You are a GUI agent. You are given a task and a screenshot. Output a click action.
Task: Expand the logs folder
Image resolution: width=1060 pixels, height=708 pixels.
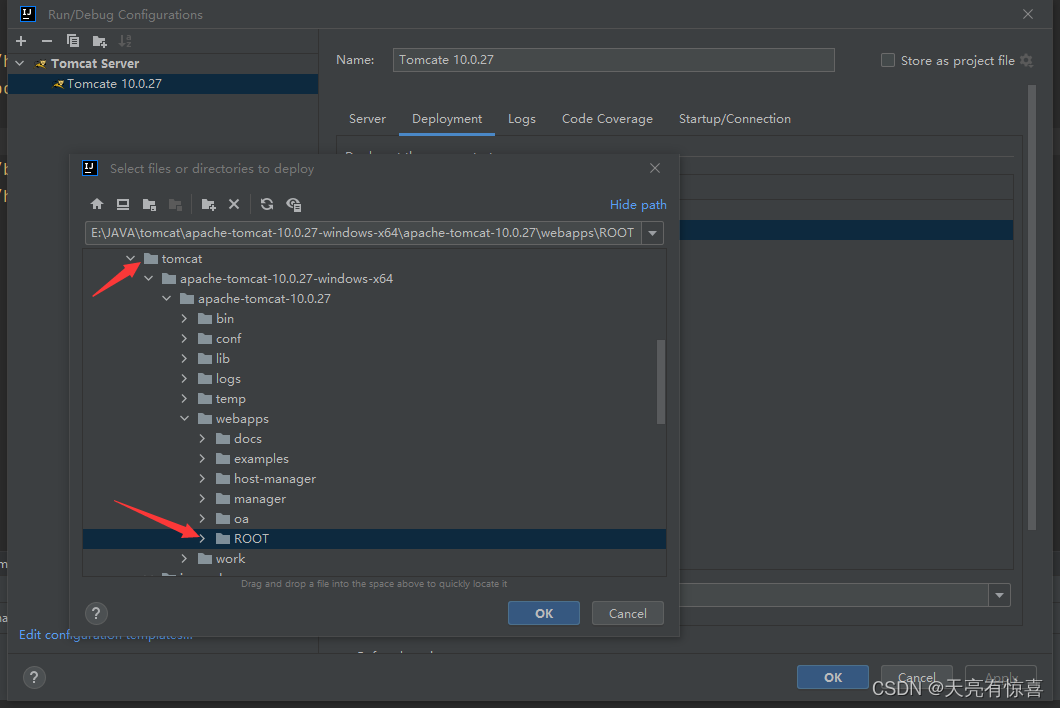pos(184,379)
